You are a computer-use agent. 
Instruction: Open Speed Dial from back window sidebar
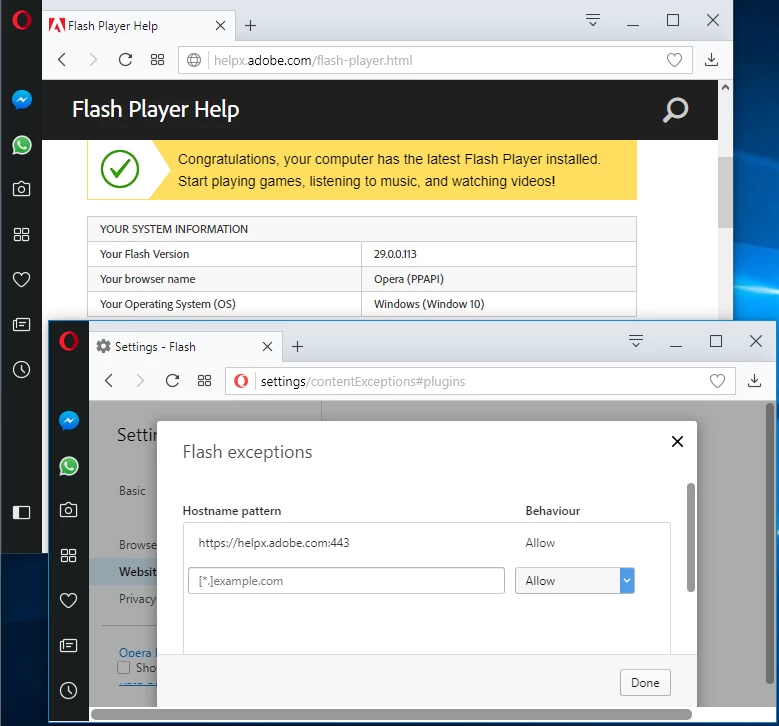pyautogui.click(x=21, y=235)
